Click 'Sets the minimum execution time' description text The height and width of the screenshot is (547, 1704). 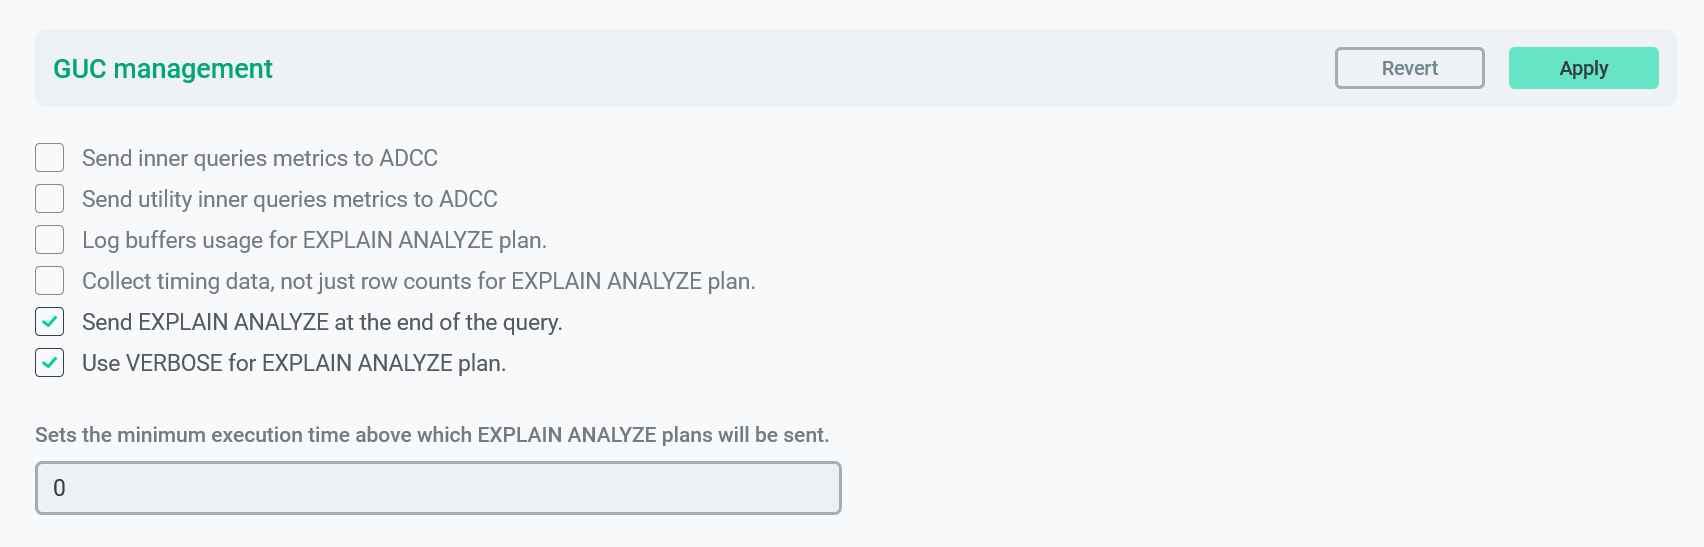point(432,435)
